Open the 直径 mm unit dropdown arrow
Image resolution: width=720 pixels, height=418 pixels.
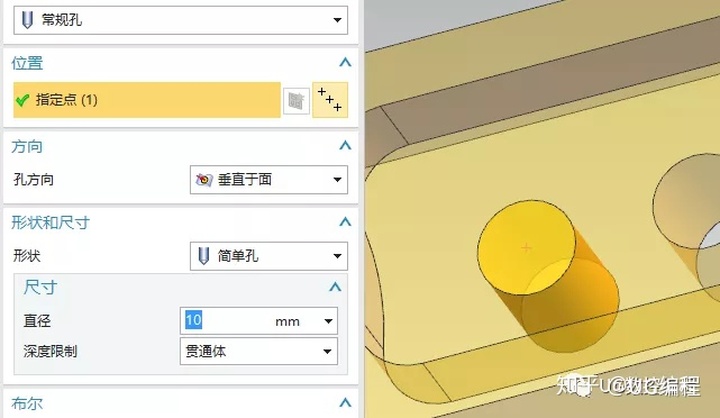coord(328,321)
